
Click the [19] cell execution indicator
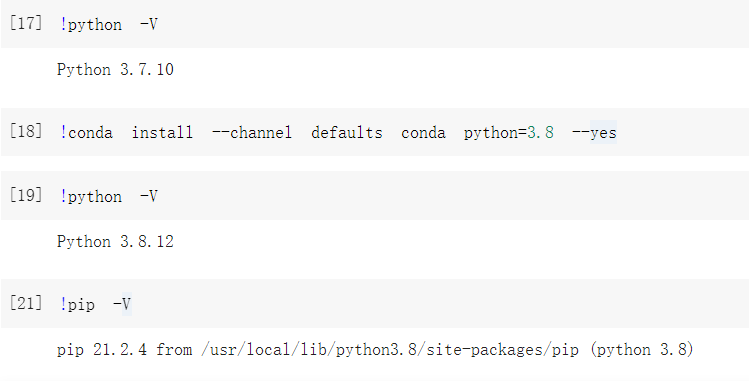click(26, 195)
